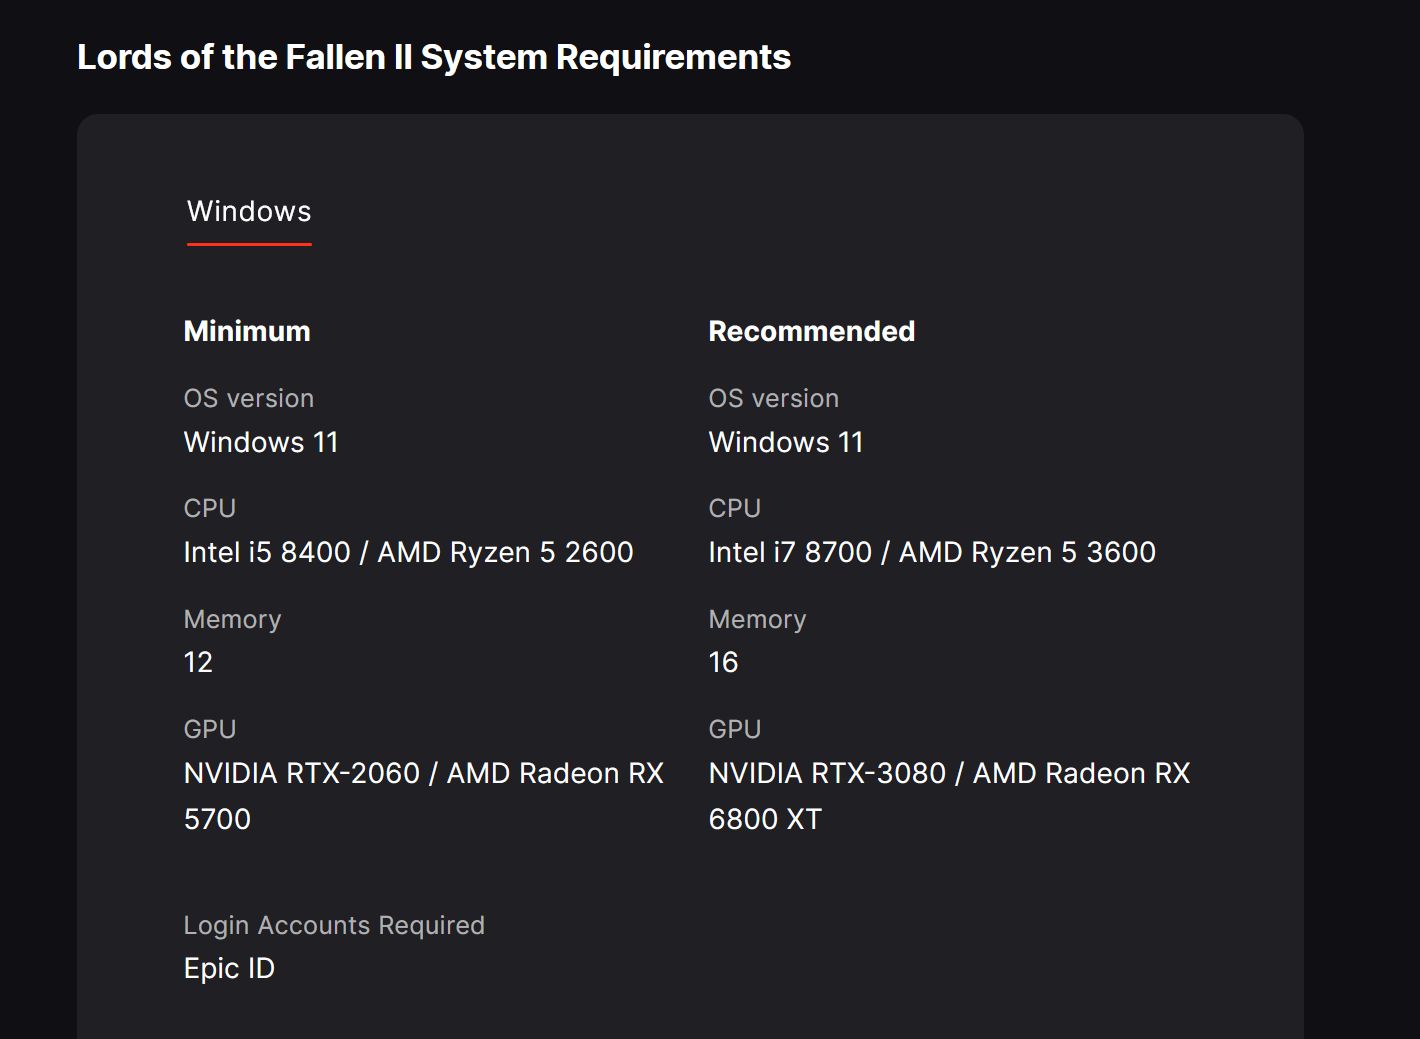
Task: Click the GPU label under Minimum
Action: point(210,729)
